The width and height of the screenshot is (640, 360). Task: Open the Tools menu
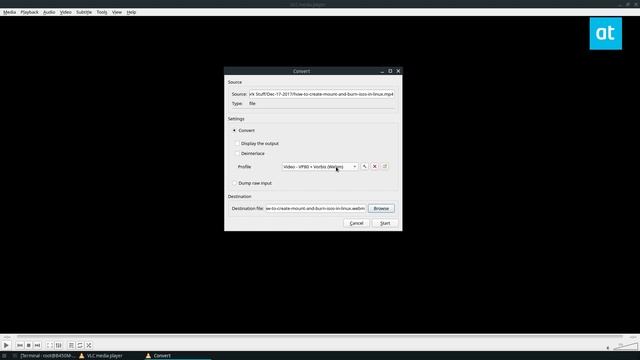102,12
